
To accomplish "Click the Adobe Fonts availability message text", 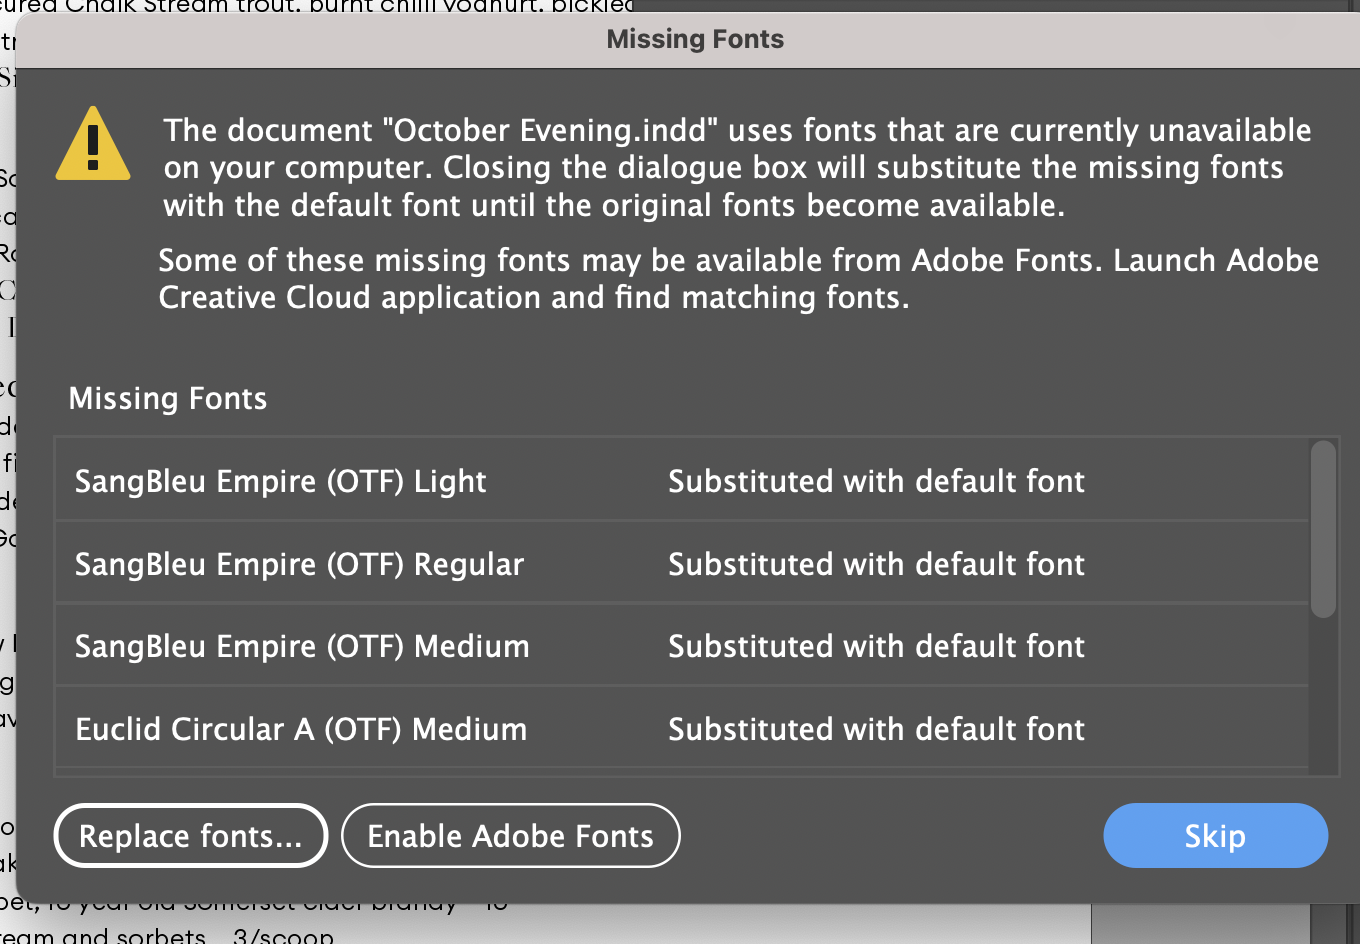I will (x=738, y=278).
